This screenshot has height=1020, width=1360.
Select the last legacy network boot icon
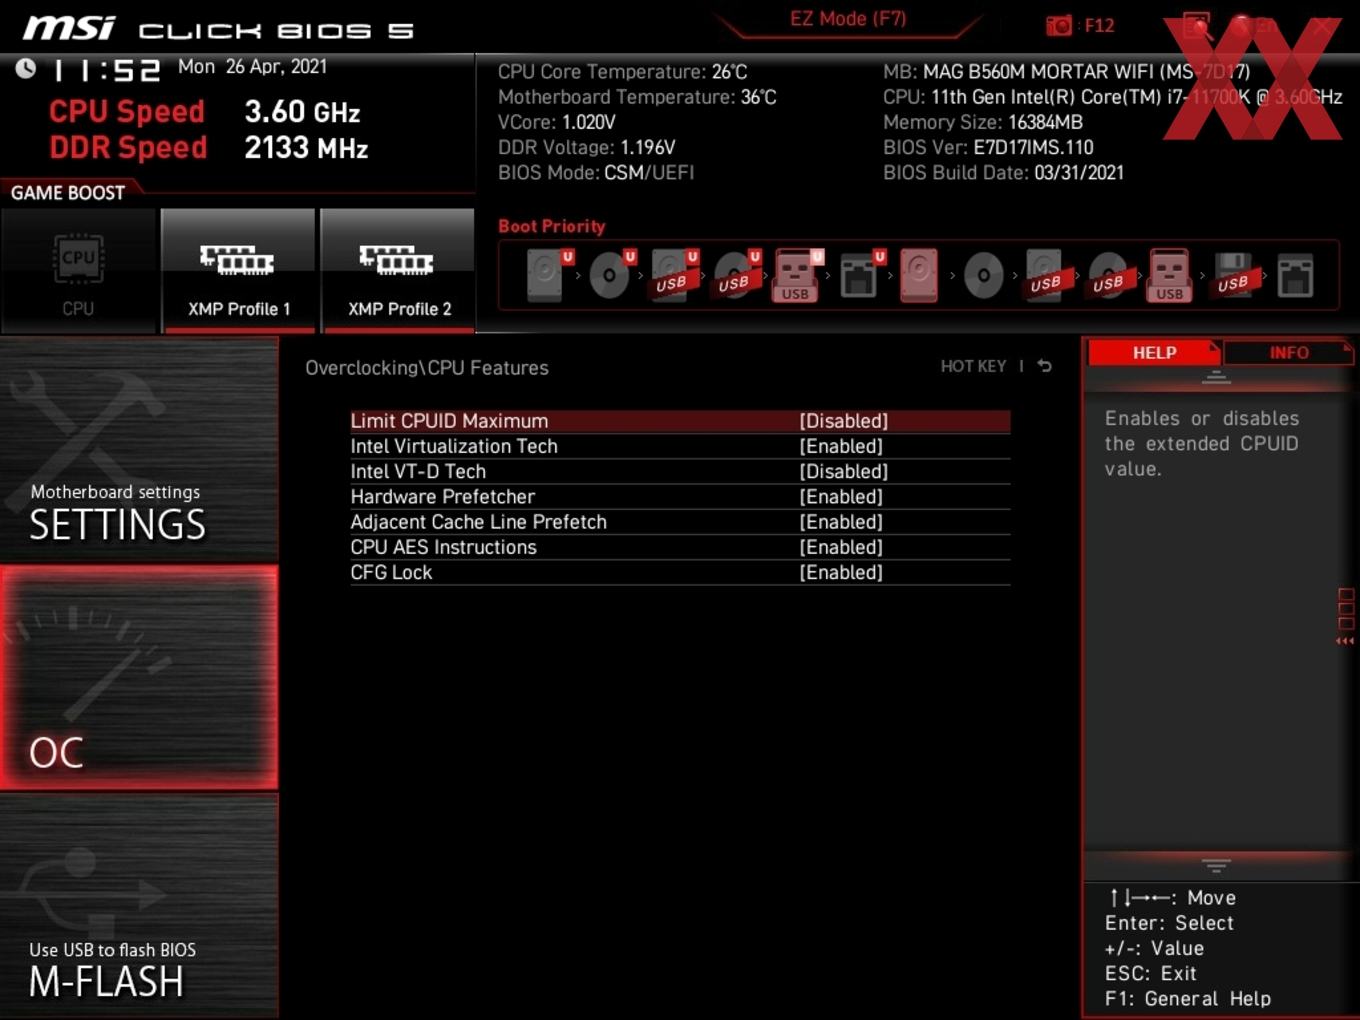[1295, 275]
